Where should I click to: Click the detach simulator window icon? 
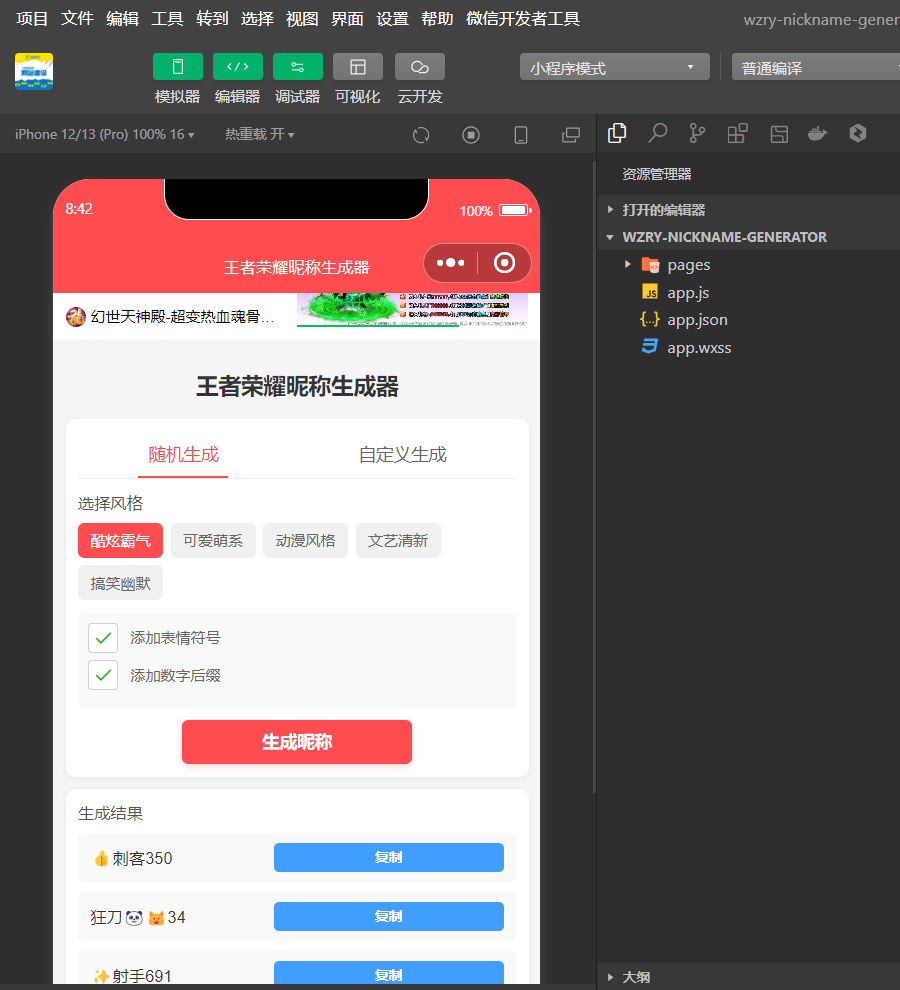pos(571,135)
